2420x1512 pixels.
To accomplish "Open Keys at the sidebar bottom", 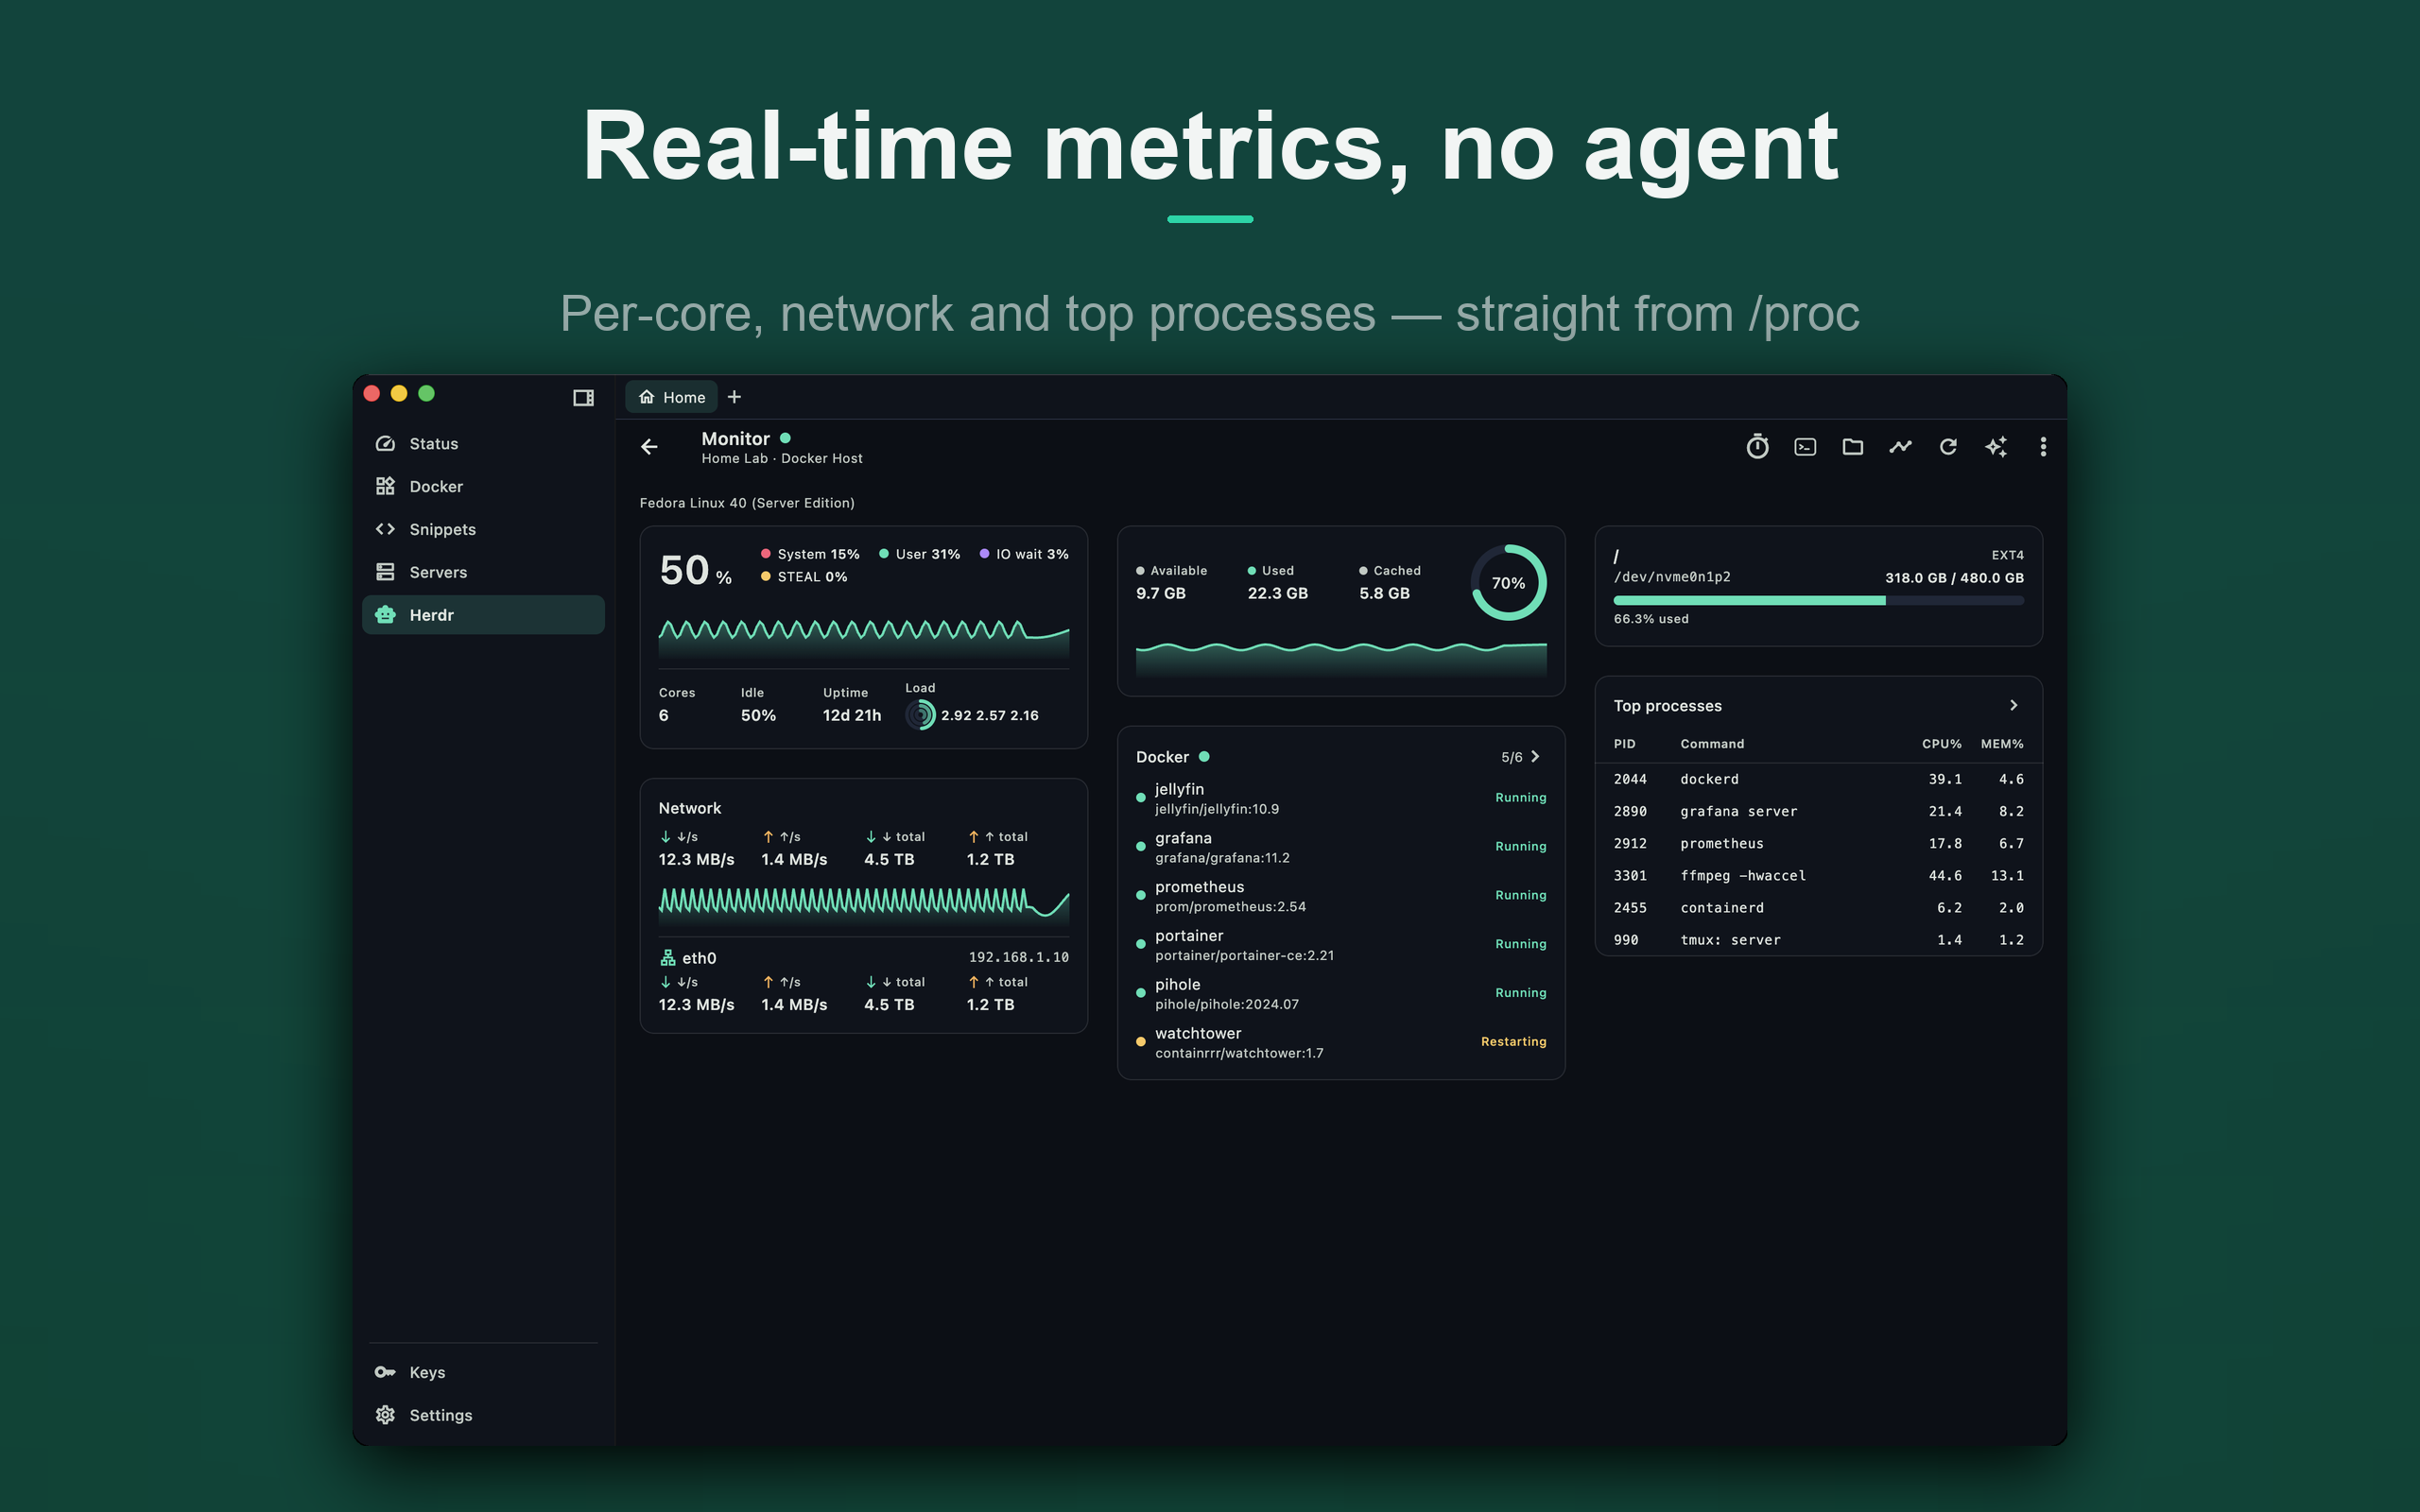I will tap(483, 1372).
